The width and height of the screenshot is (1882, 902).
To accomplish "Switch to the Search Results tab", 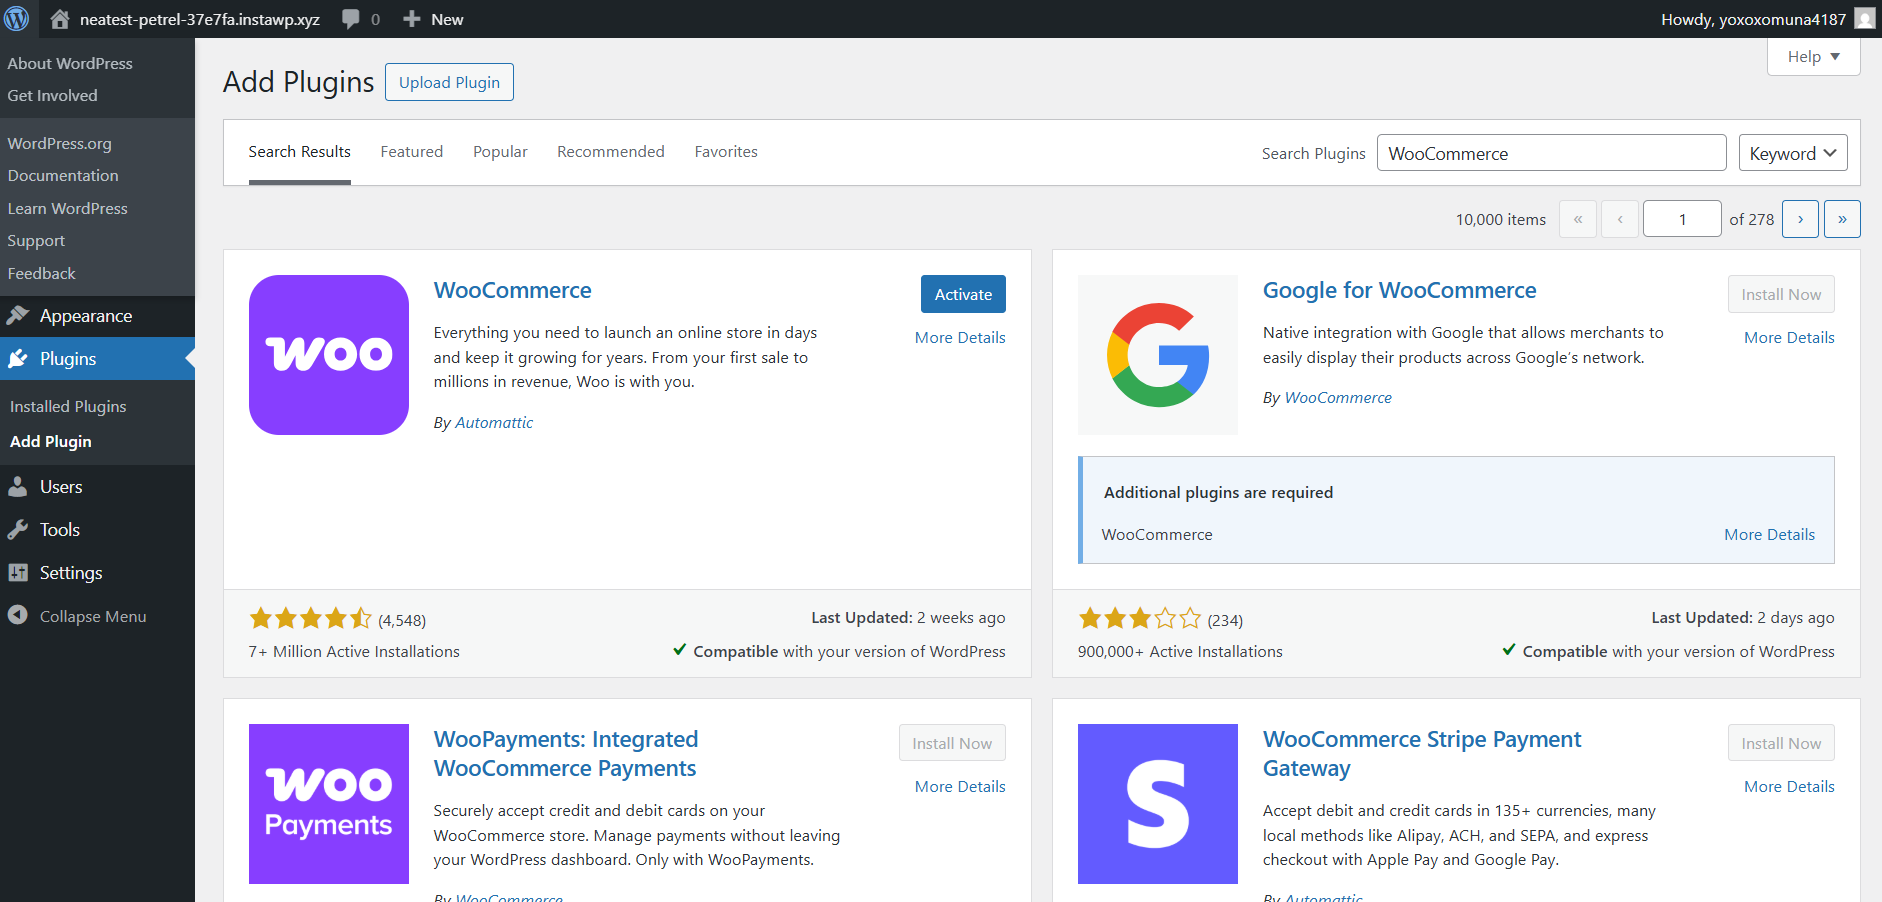I will pos(300,152).
